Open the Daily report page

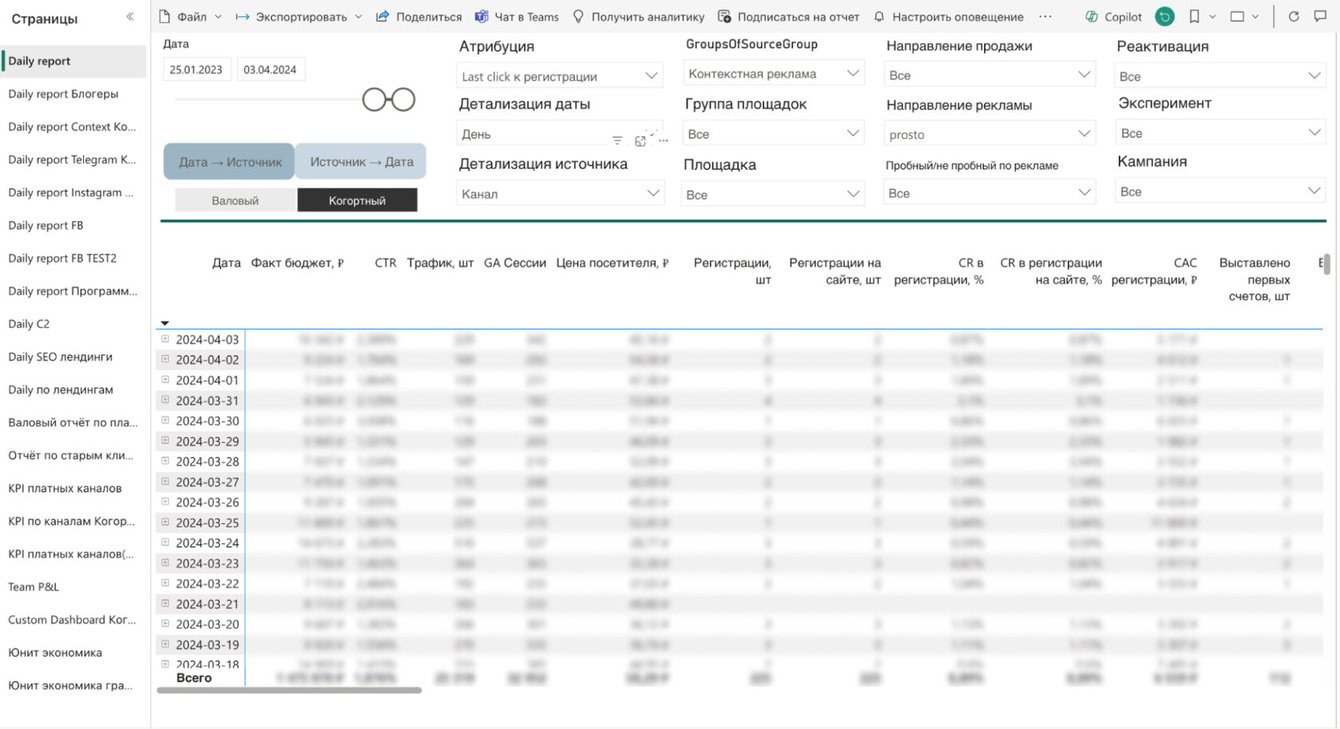tap(74, 61)
